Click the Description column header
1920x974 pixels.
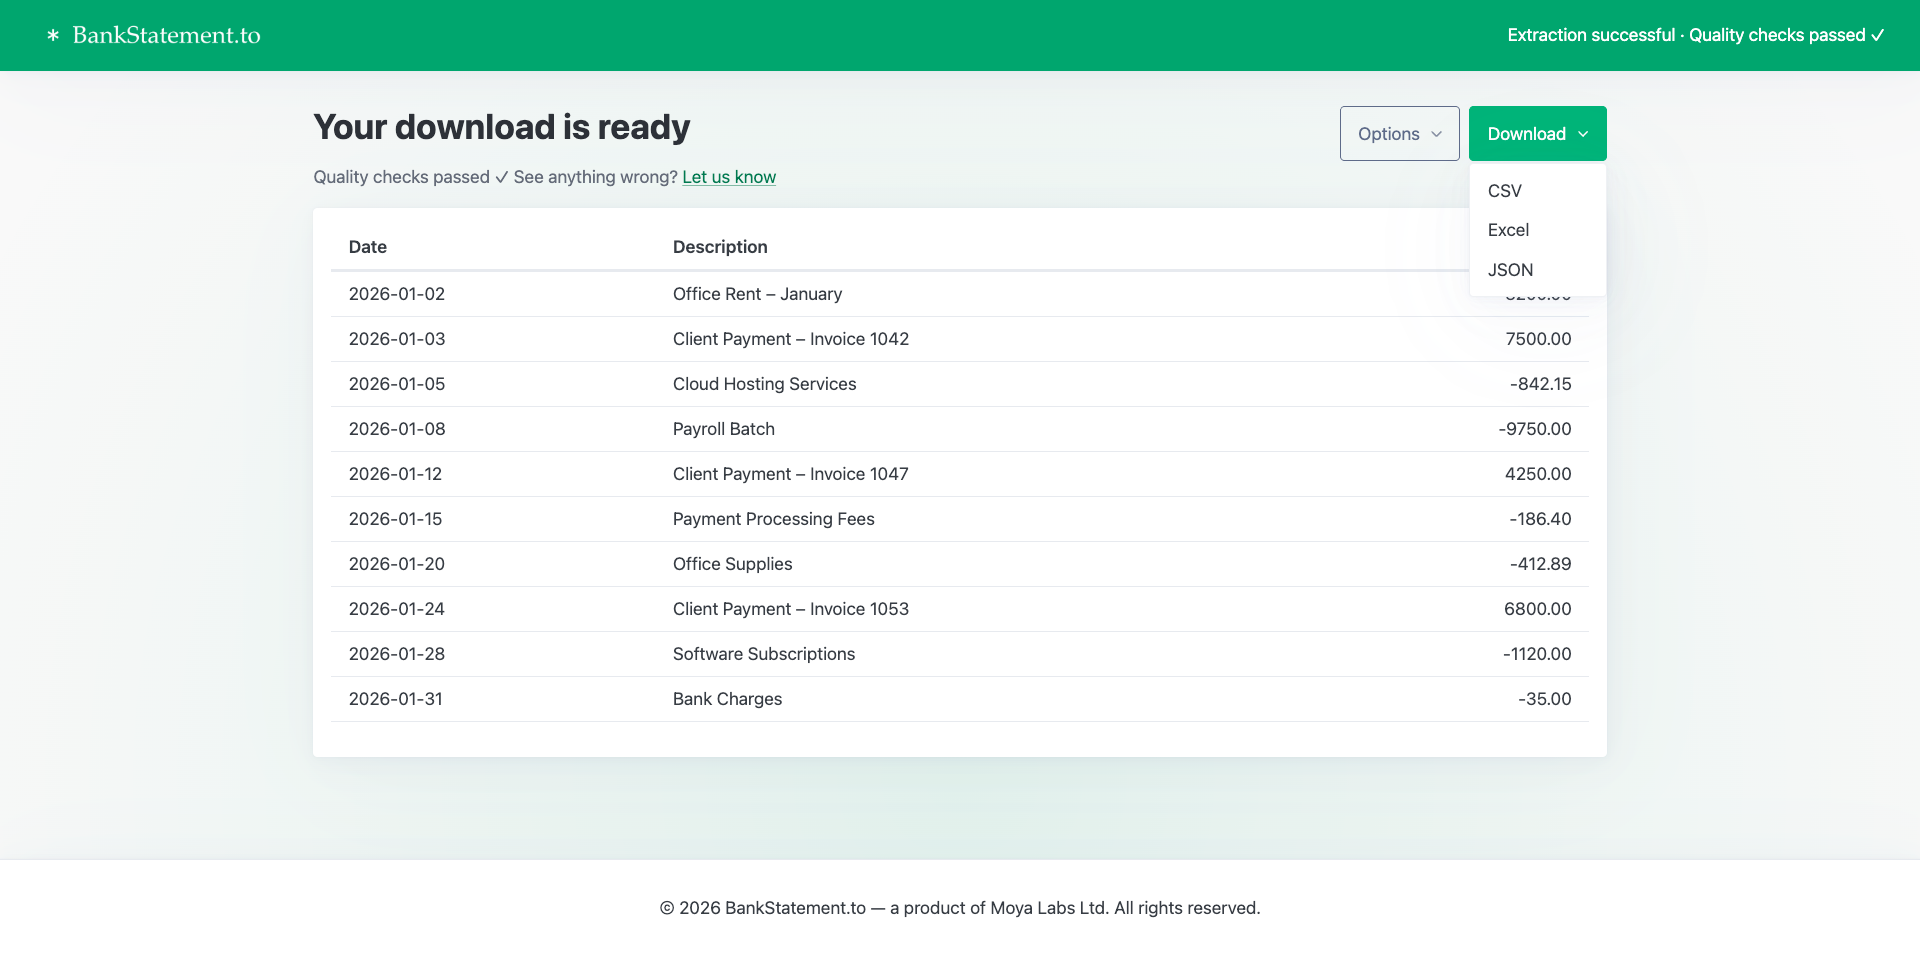click(719, 247)
